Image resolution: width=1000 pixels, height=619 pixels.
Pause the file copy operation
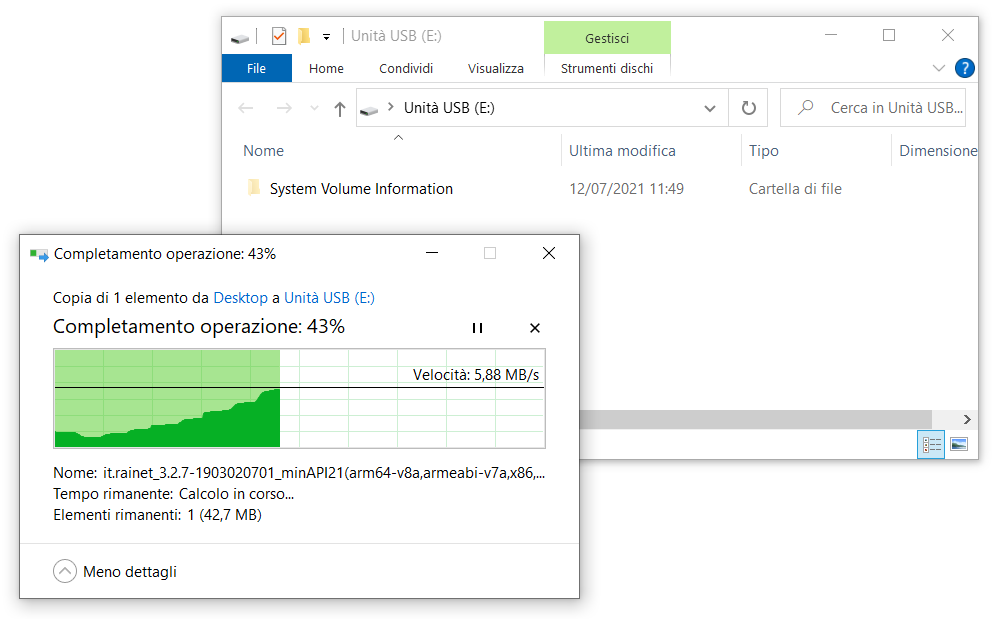pyautogui.click(x=477, y=328)
